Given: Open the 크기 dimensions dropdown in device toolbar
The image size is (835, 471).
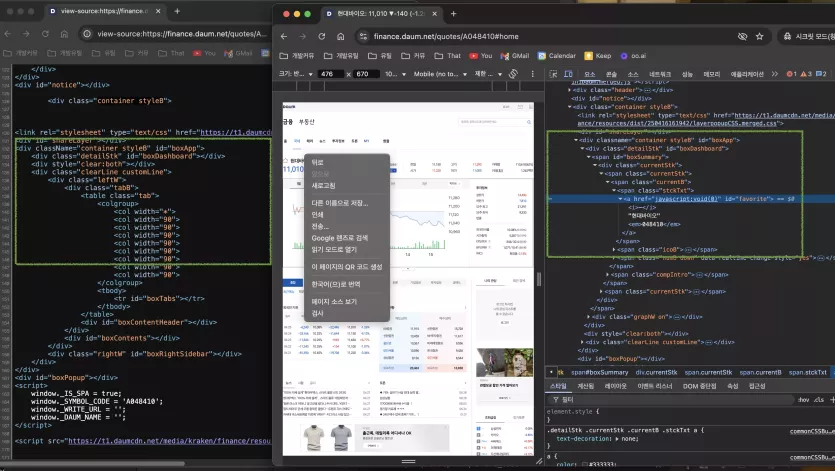Looking at the screenshot, I should click(296, 74).
